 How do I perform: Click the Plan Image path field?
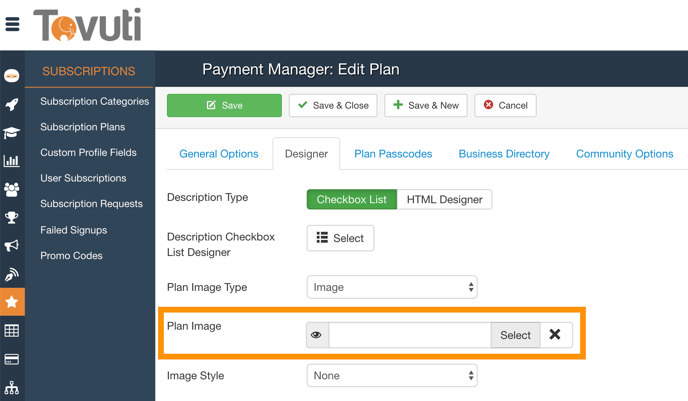[409, 335]
